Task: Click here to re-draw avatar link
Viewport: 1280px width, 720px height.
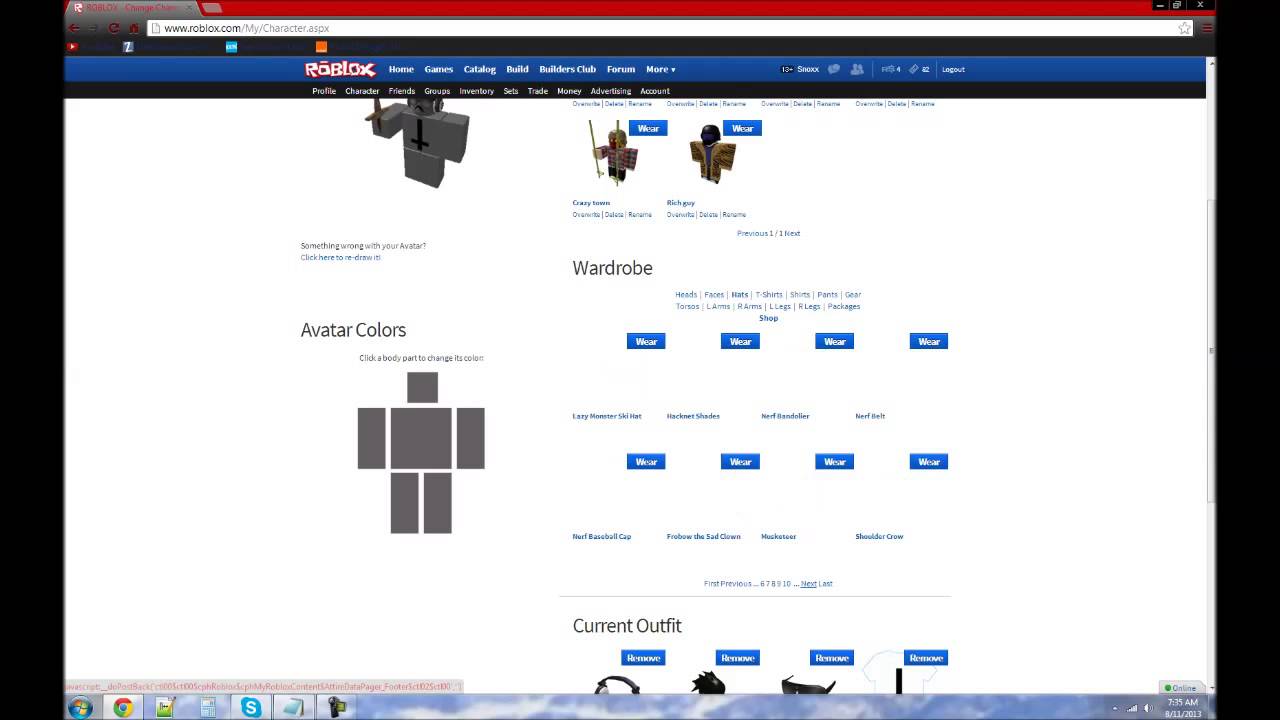Action: tap(340, 257)
